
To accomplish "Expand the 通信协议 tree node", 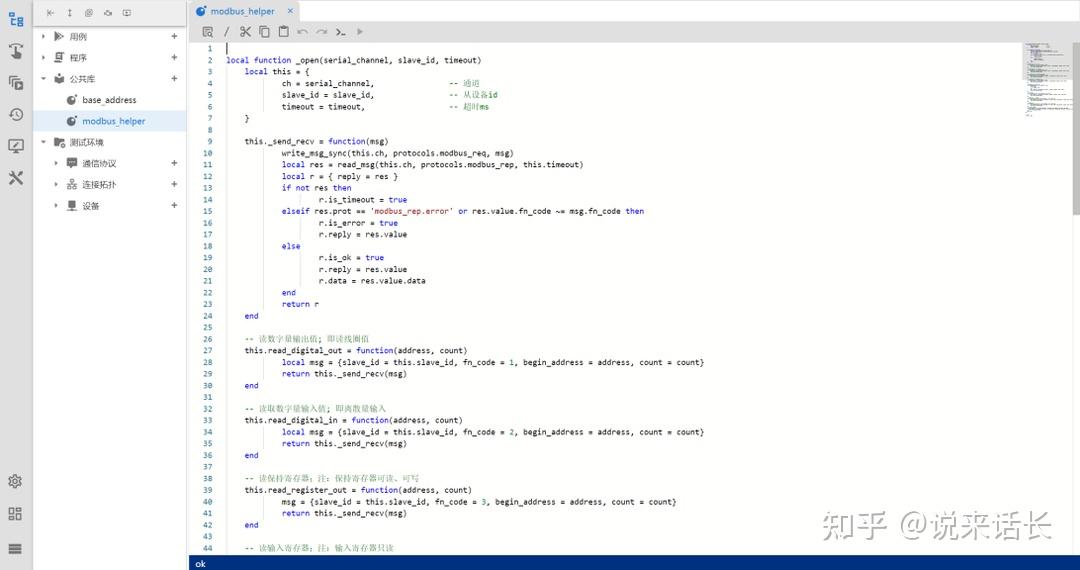I will point(56,163).
